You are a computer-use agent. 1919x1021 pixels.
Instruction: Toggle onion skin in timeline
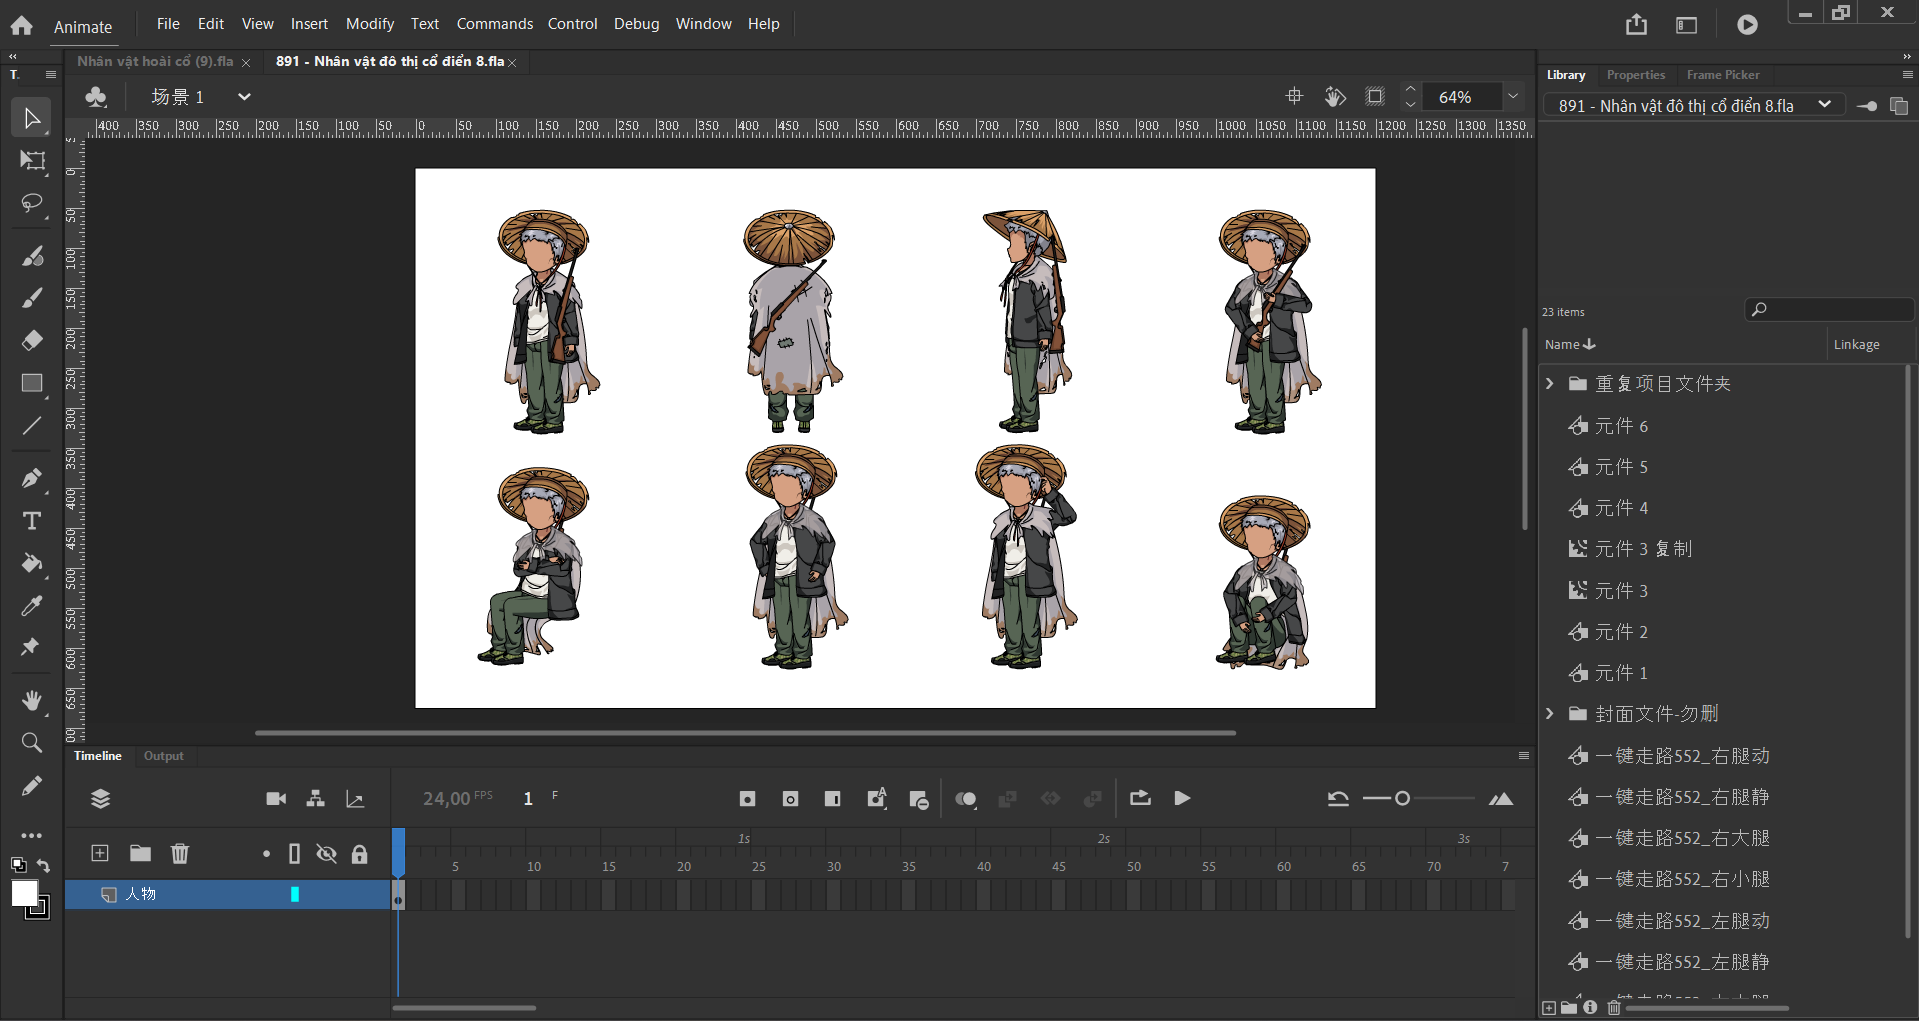point(965,799)
